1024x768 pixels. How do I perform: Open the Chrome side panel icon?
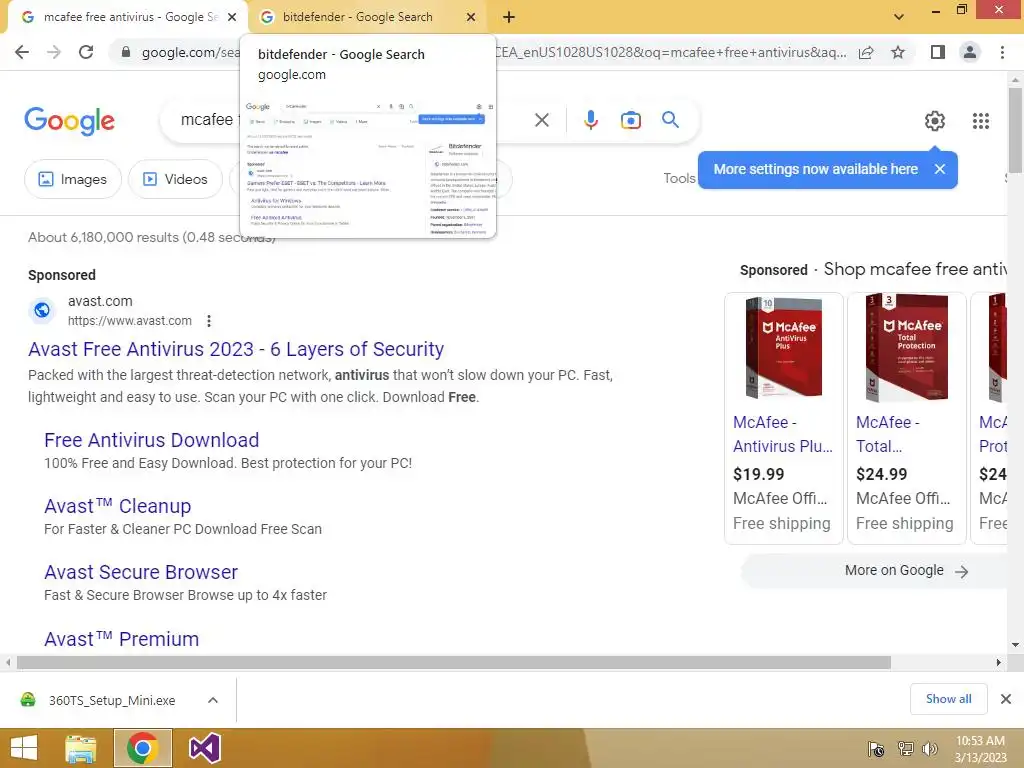[x=938, y=52]
